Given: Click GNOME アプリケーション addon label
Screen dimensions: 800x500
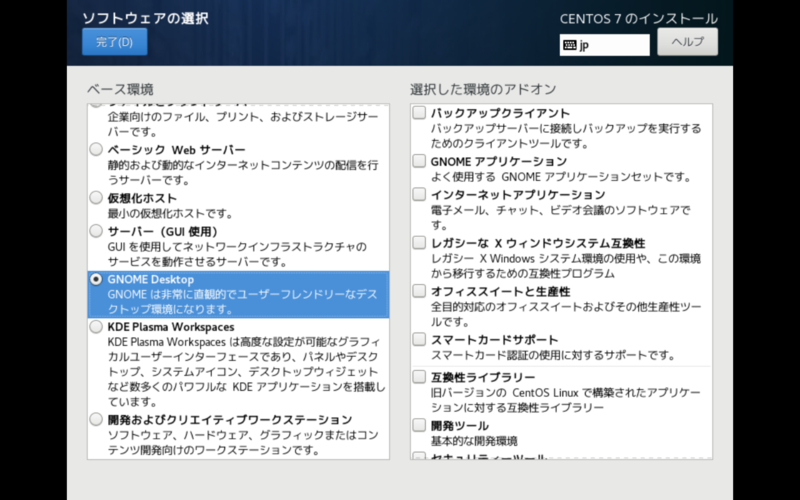Looking at the screenshot, I should (499, 161).
